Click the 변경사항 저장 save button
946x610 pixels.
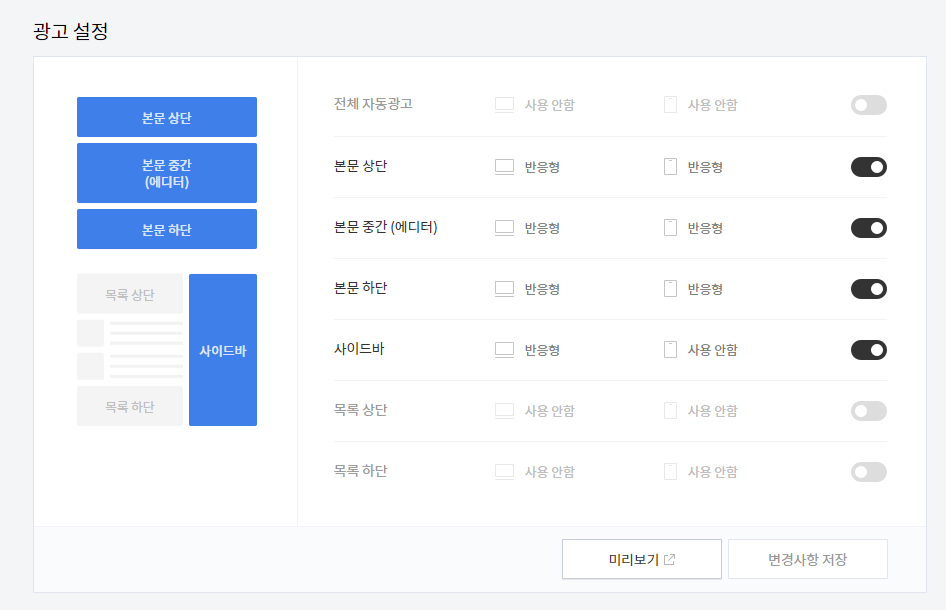click(x=808, y=559)
